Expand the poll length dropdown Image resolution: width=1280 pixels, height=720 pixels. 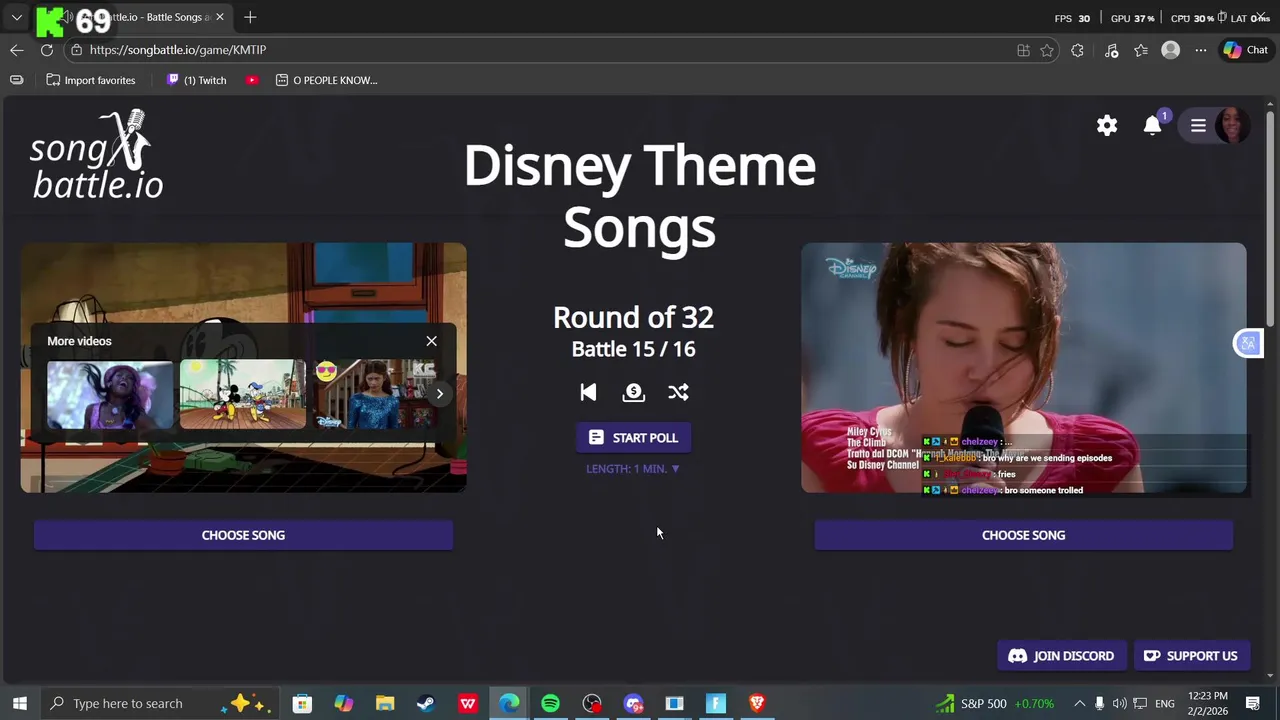(x=633, y=468)
